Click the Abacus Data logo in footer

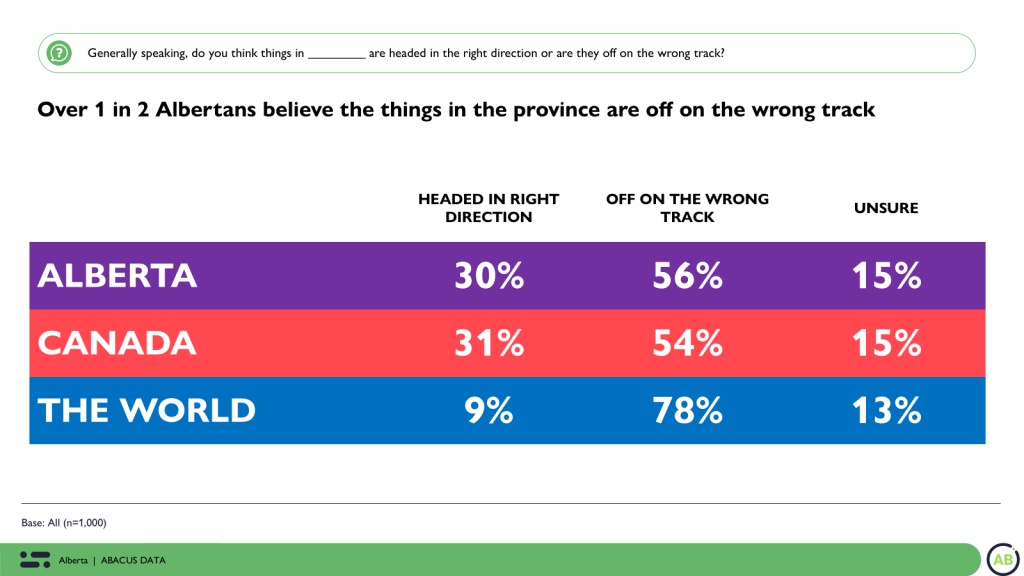coord(35,559)
